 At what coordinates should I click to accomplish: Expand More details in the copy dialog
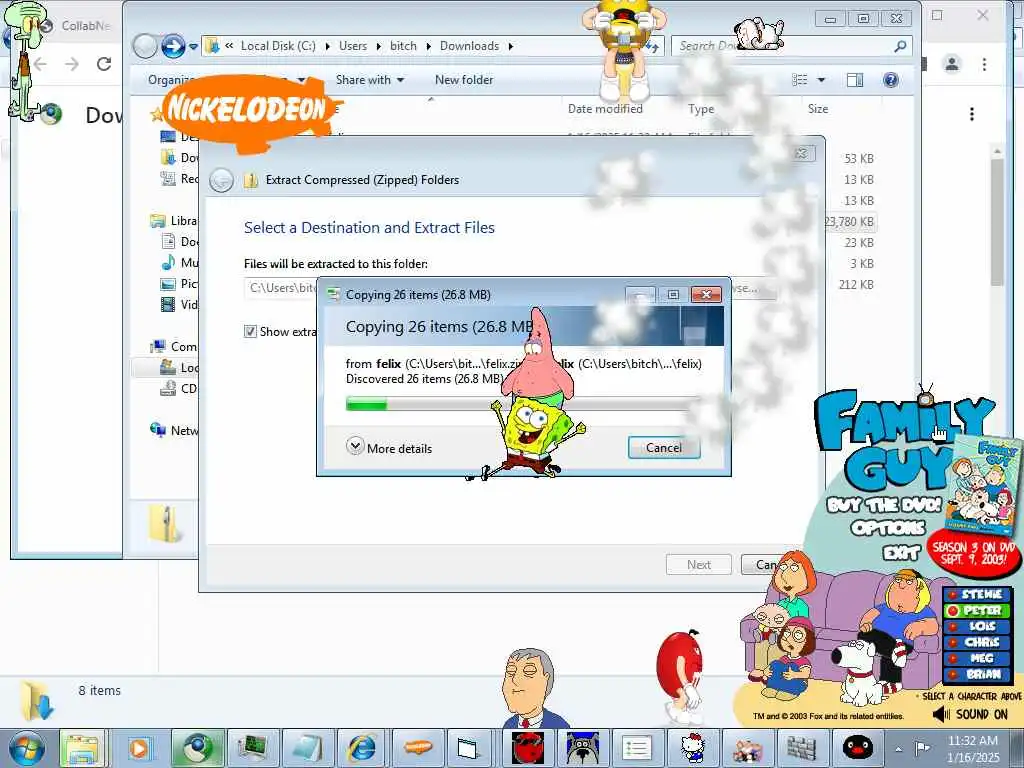click(389, 447)
